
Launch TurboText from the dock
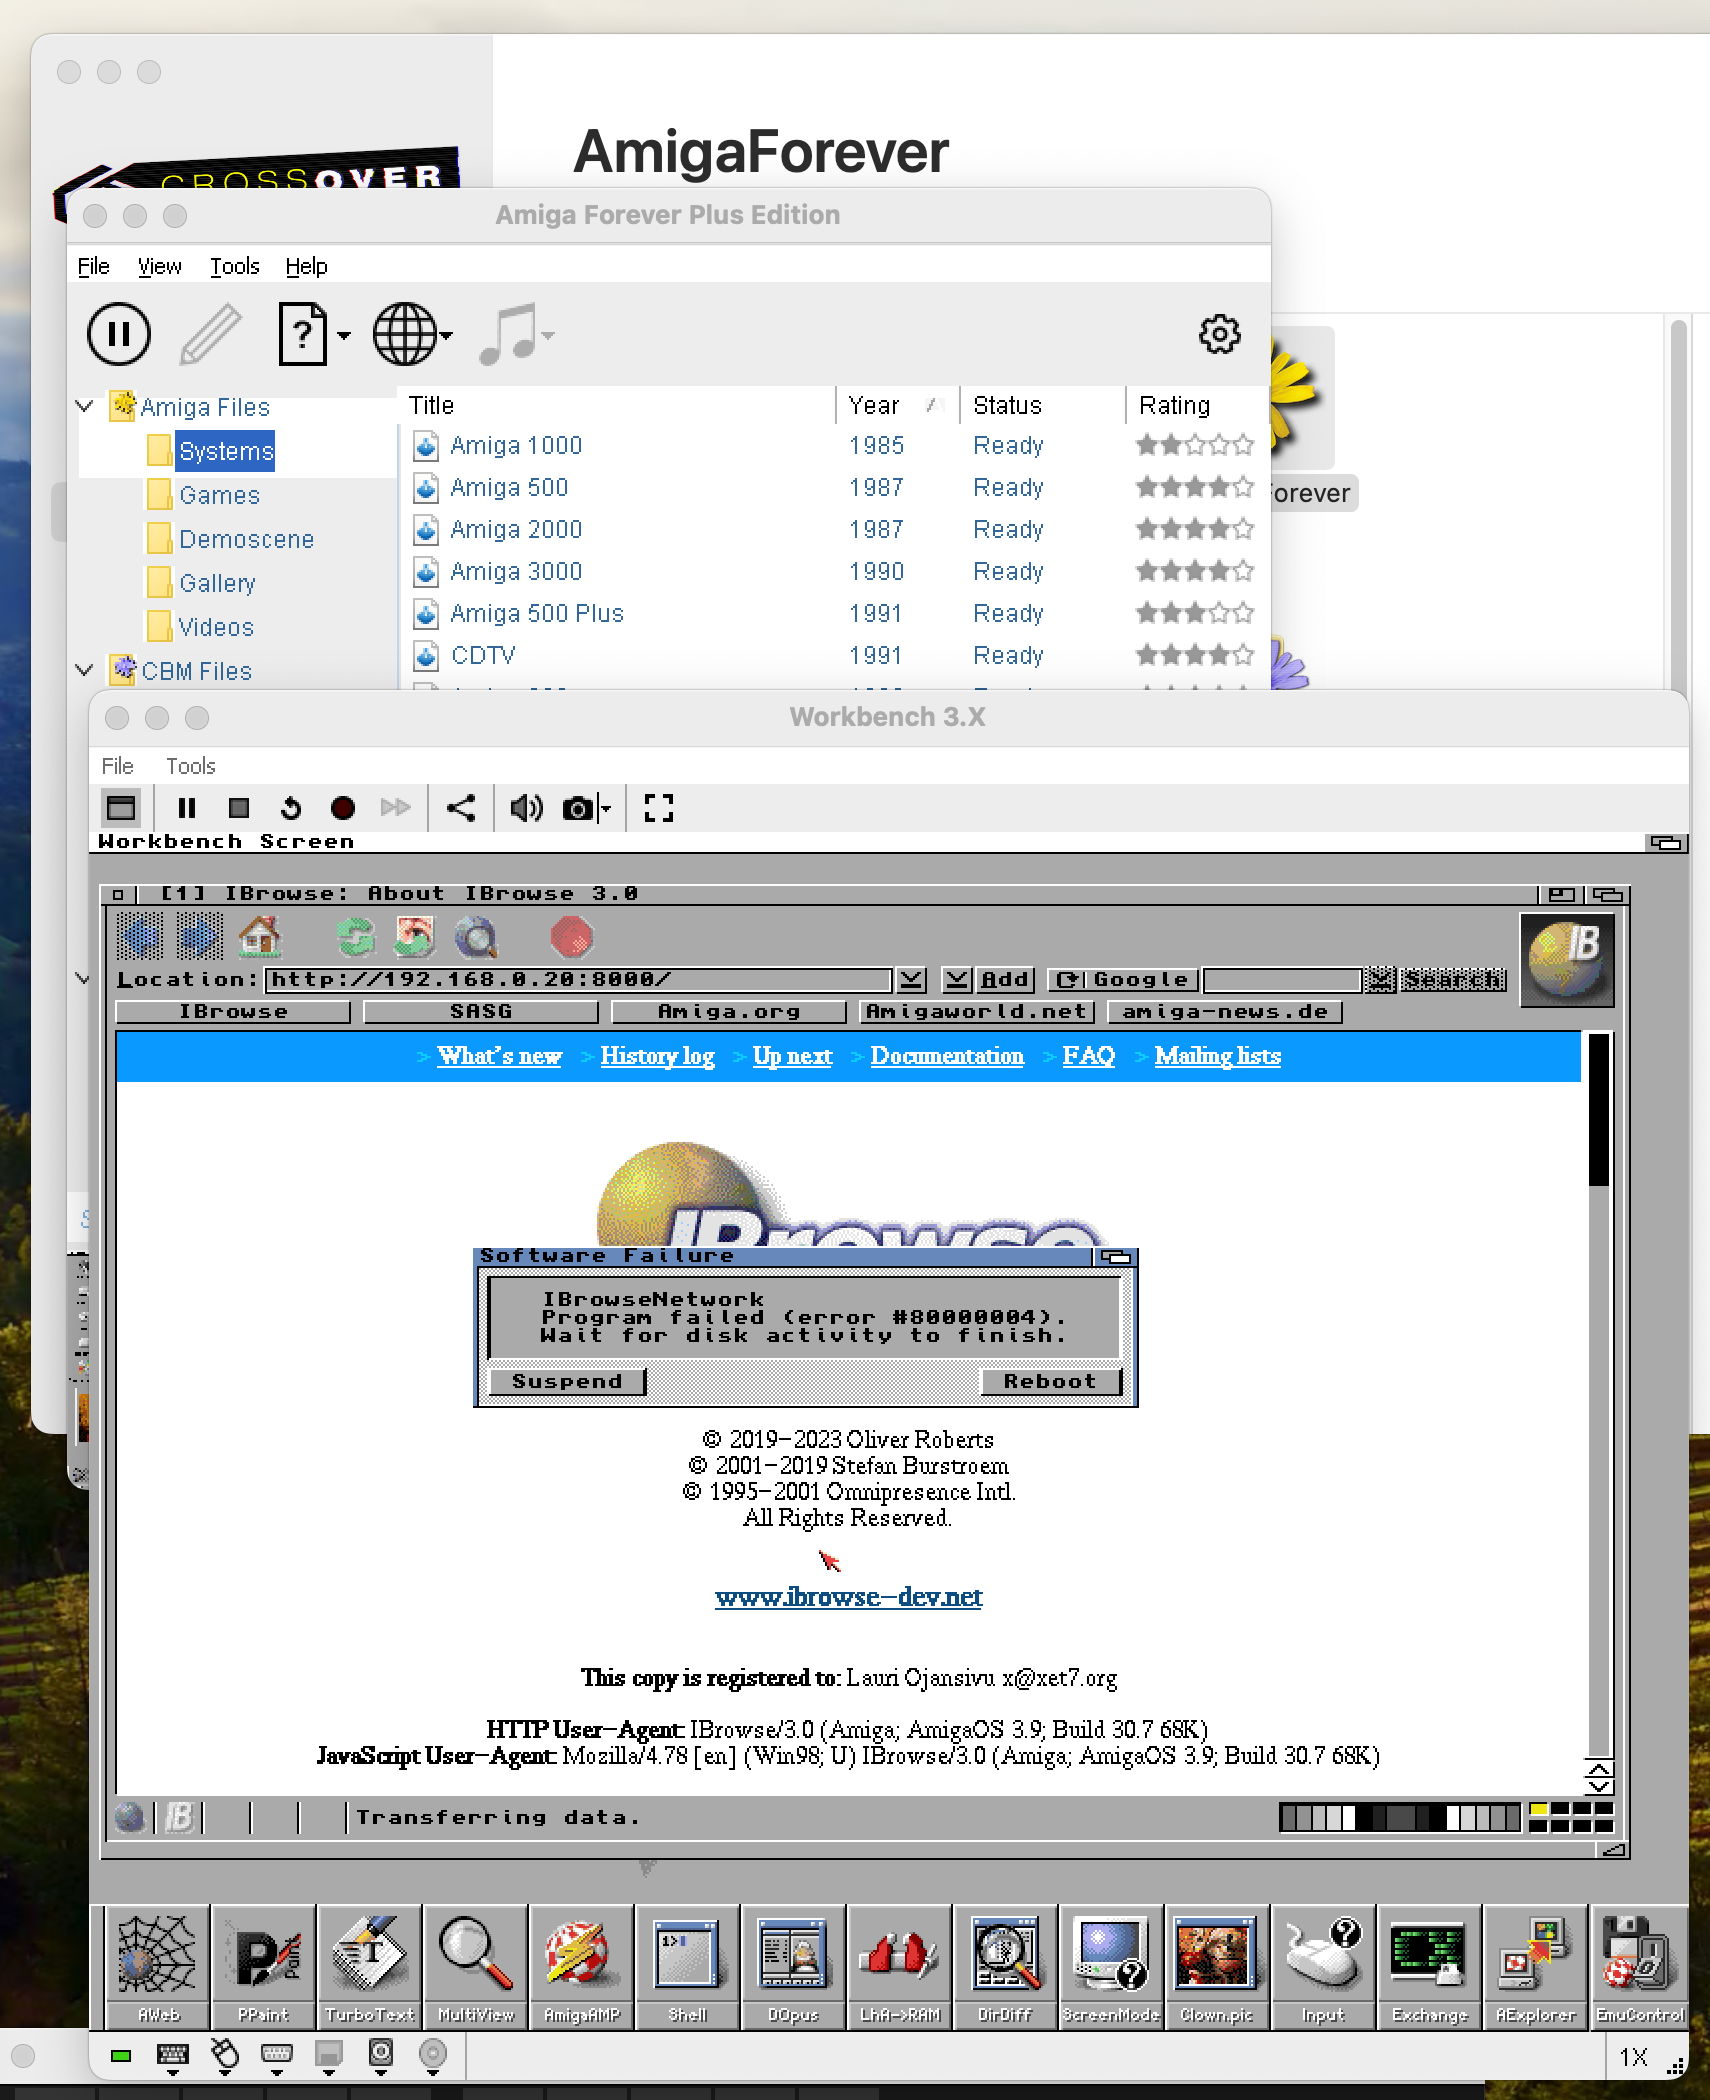[x=370, y=1967]
